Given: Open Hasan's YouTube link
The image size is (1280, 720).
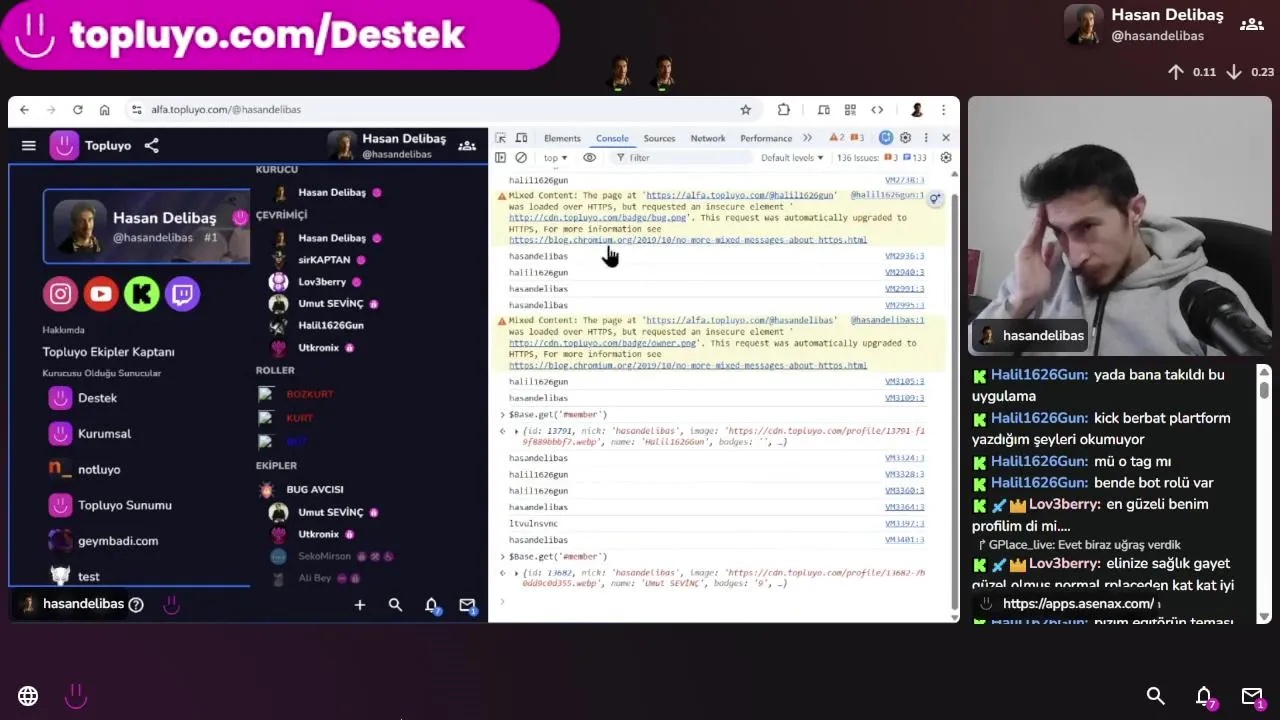Looking at the screenshot, I should (x=101, y=294).
